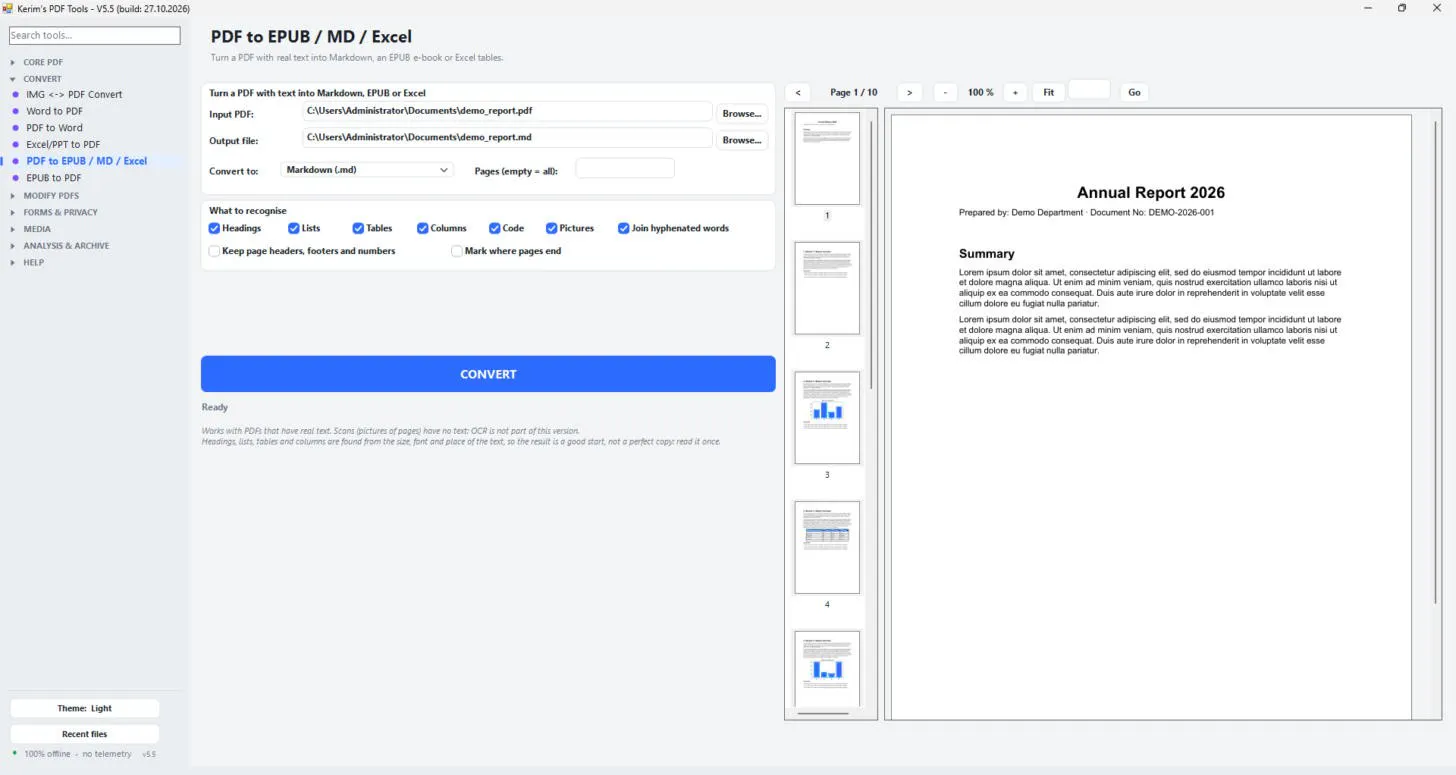Select page 3 thumbnail
The image size is (1456, 775).
point(827,418)
